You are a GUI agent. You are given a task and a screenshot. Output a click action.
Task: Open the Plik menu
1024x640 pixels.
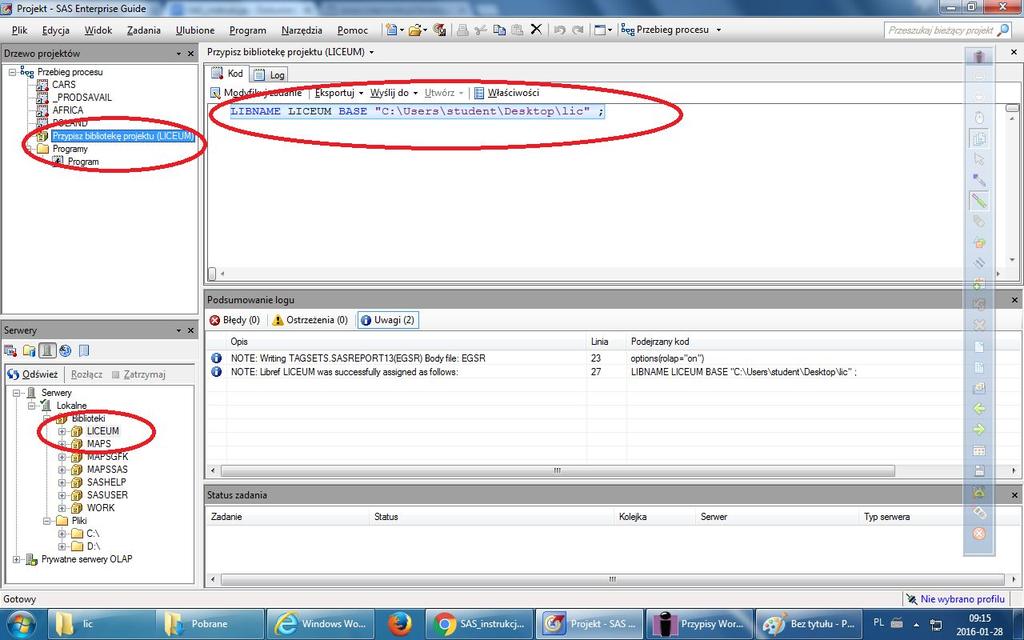coord(20,30)
